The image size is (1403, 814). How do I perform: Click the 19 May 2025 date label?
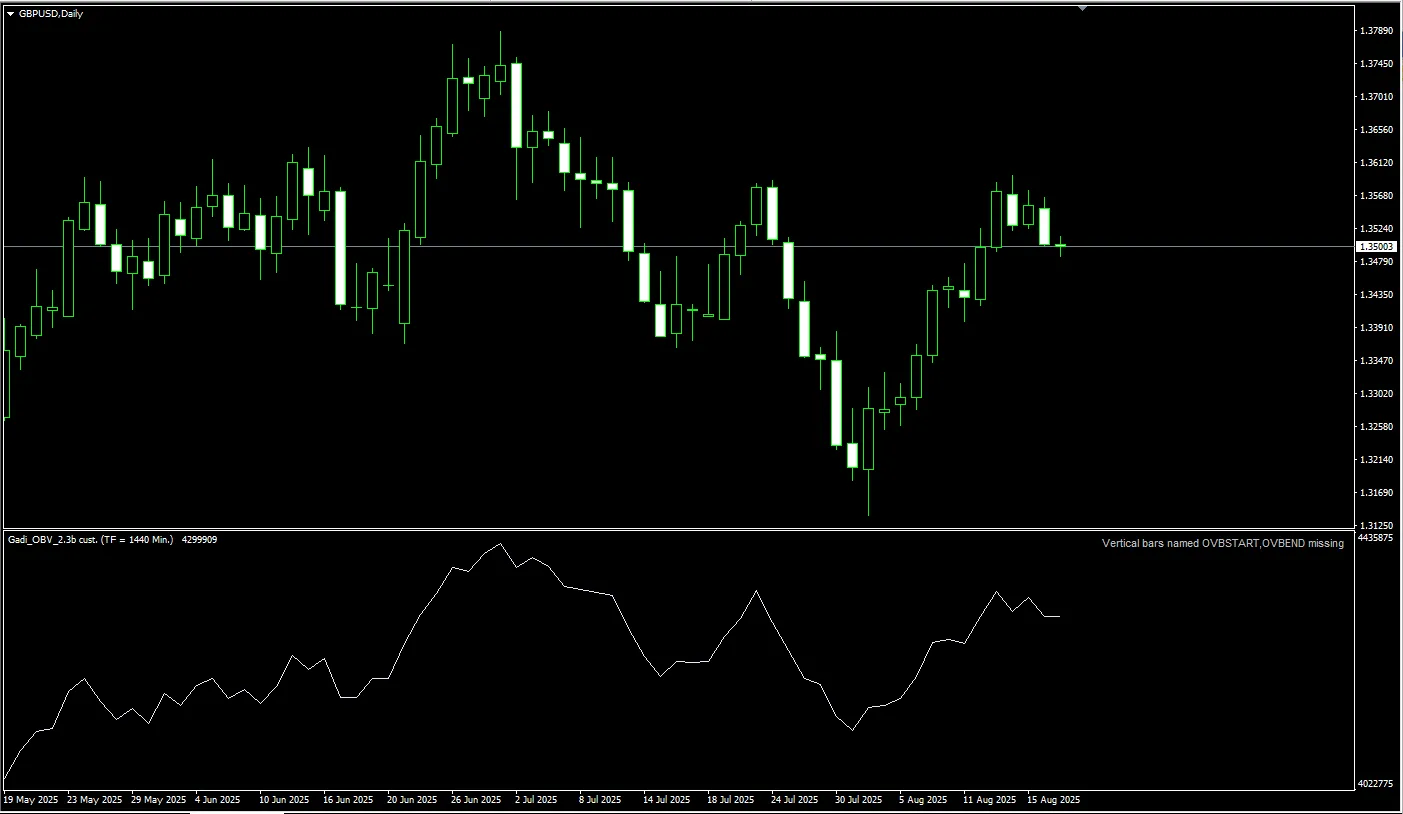31,800
